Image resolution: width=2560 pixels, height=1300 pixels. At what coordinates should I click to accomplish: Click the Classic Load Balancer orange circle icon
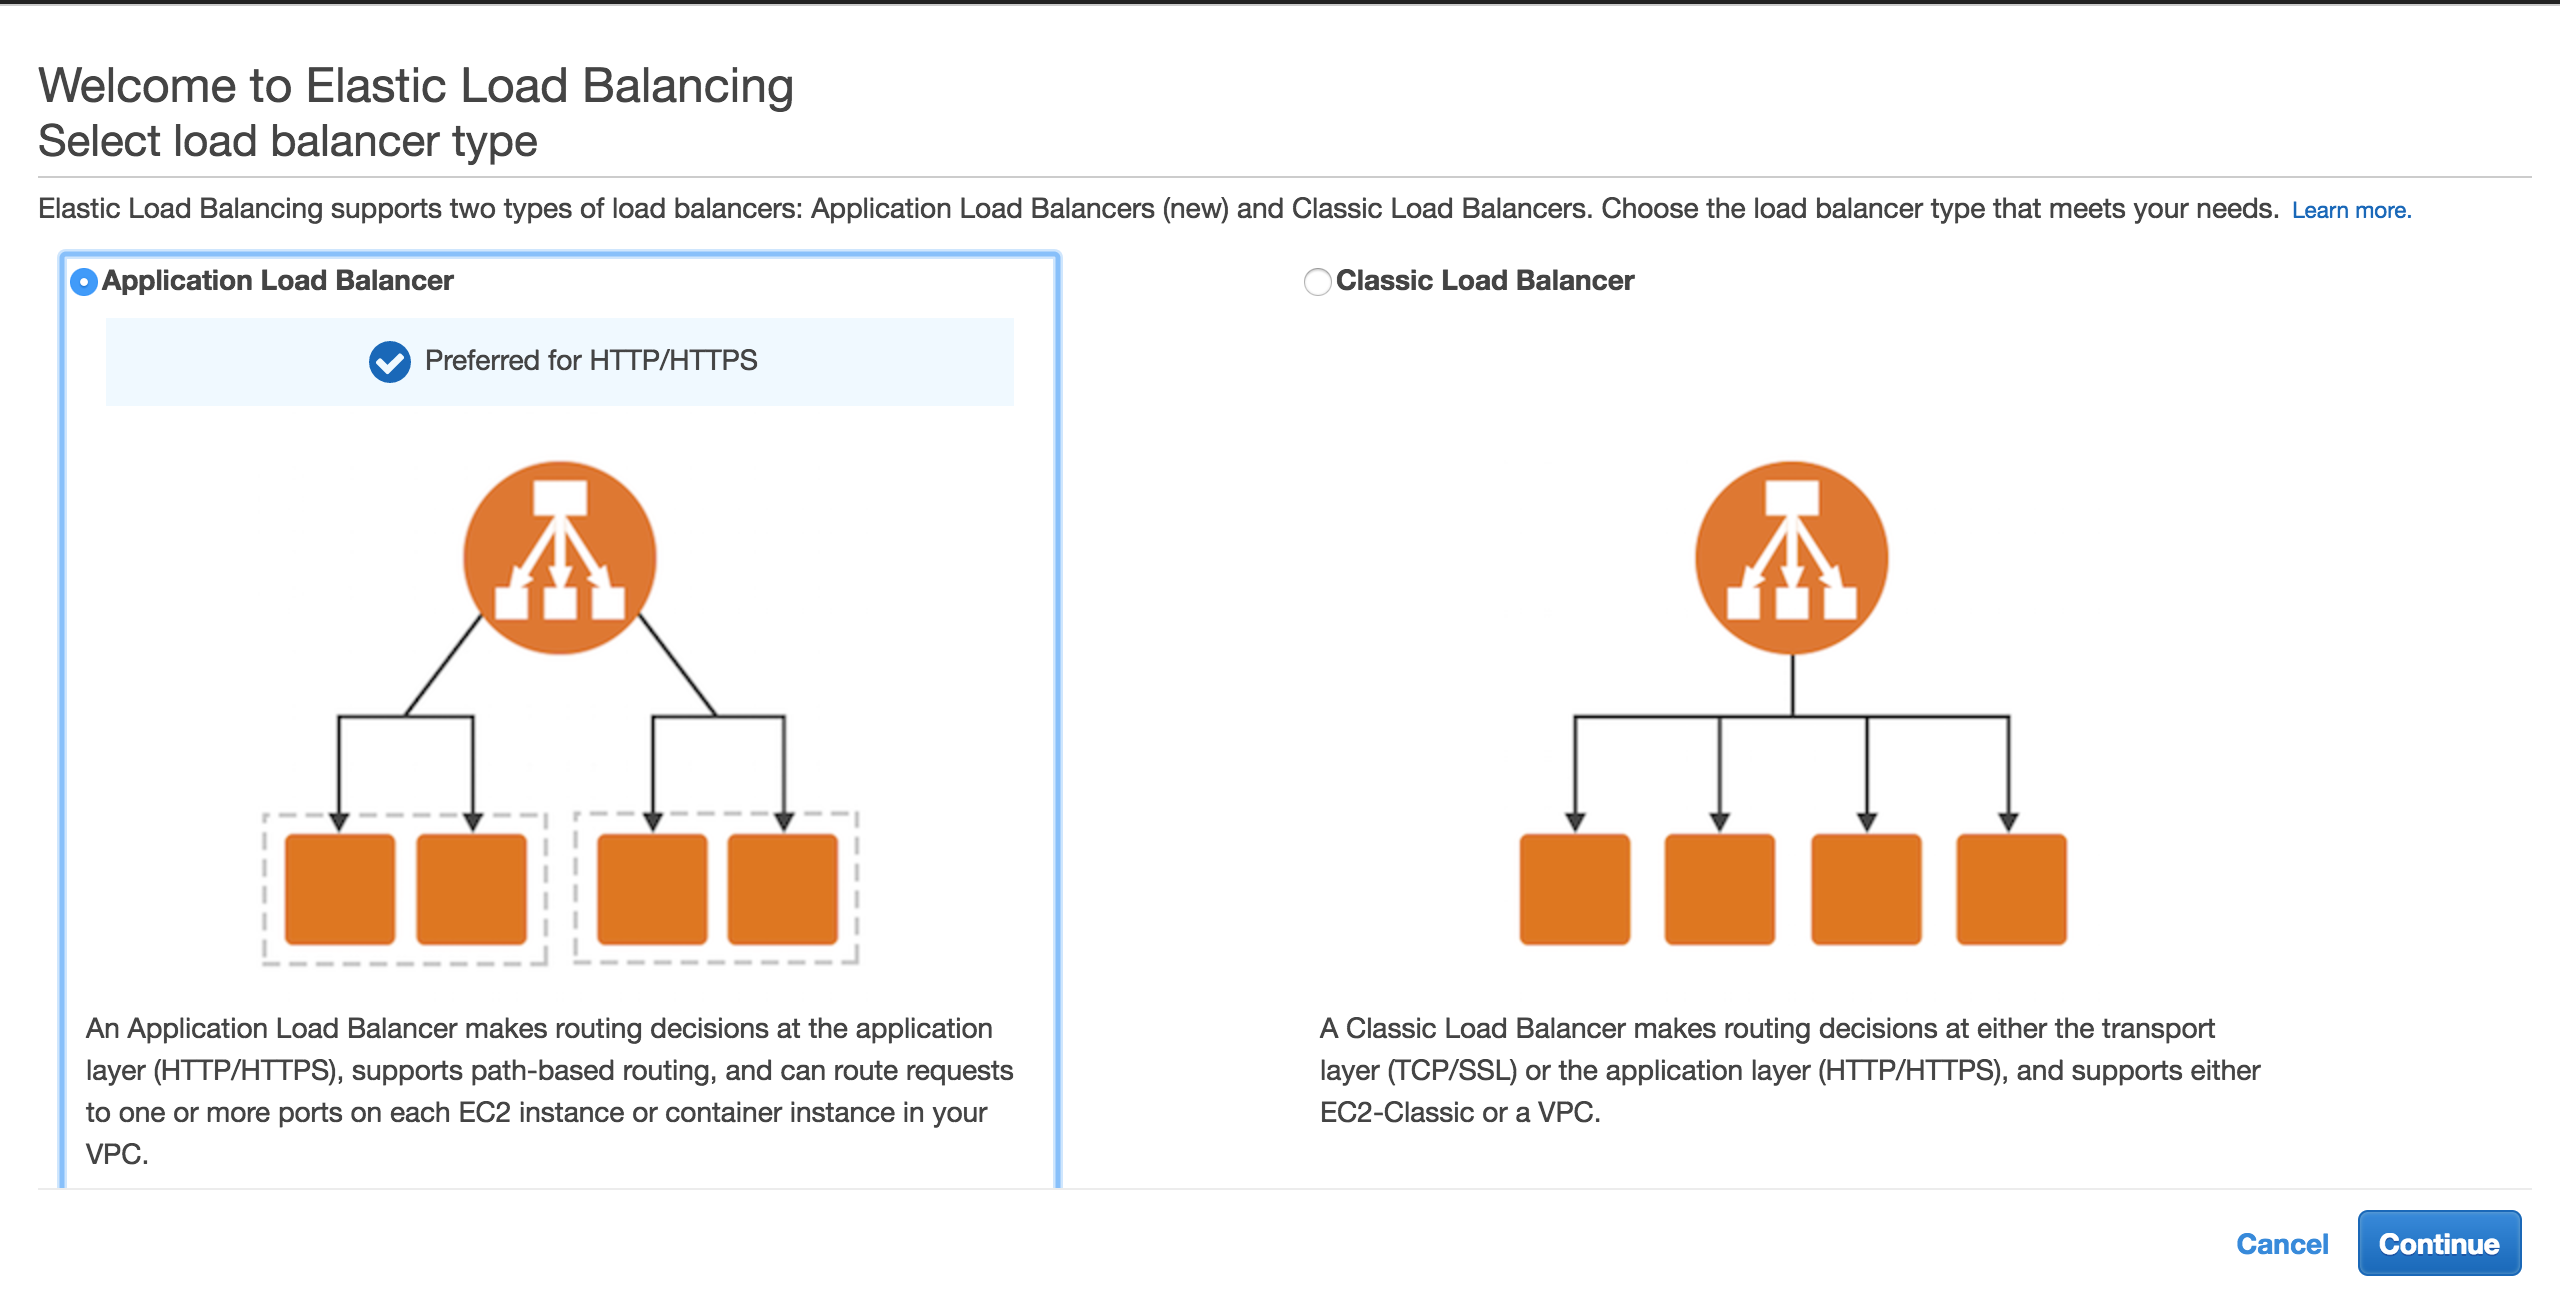point(1792,557)
